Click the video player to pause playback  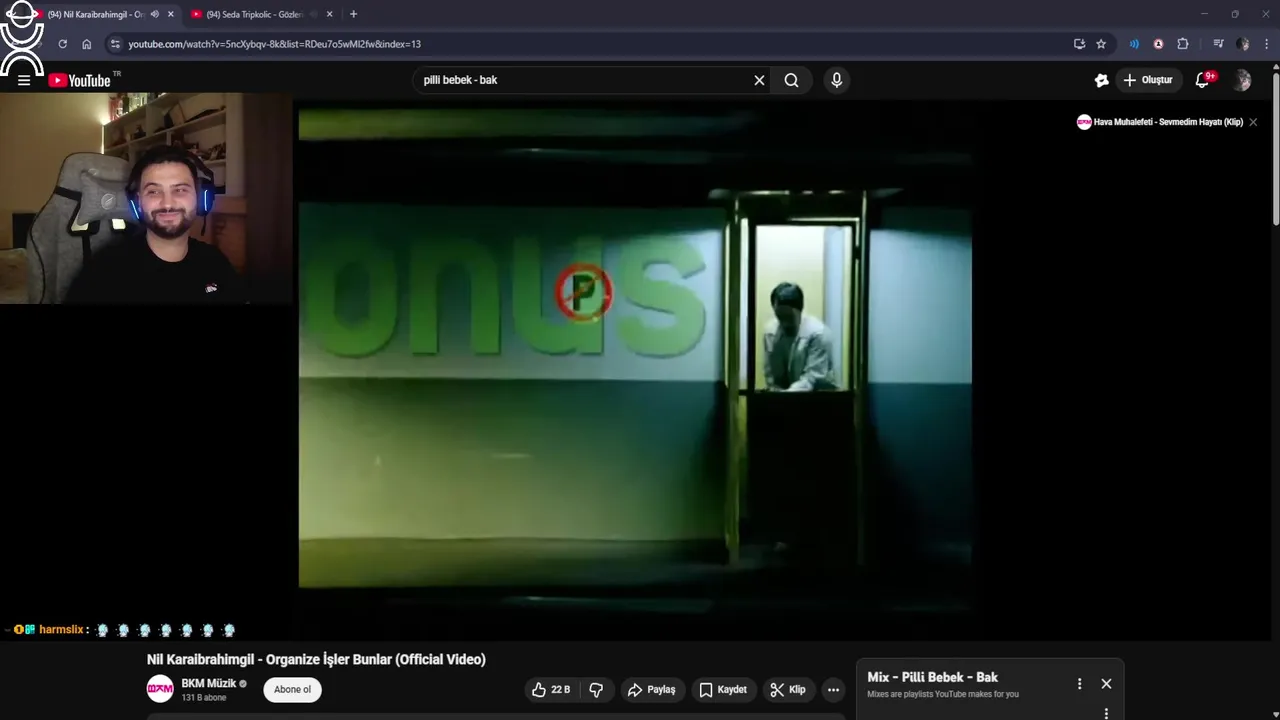point(635,350)
